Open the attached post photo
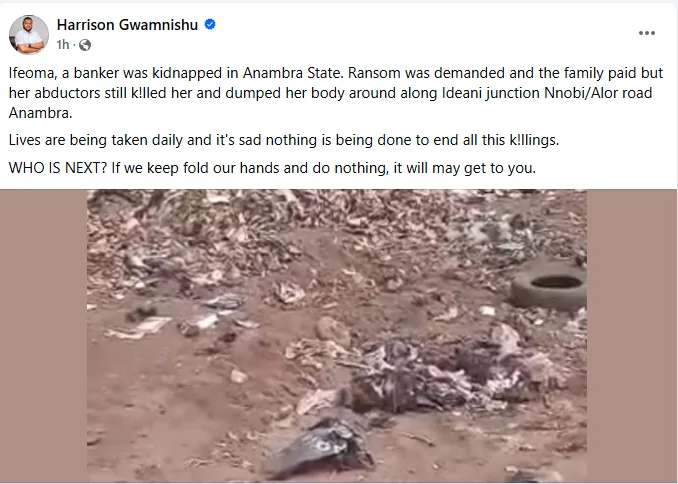Viewport: 678px width, 484px height. 337,336
